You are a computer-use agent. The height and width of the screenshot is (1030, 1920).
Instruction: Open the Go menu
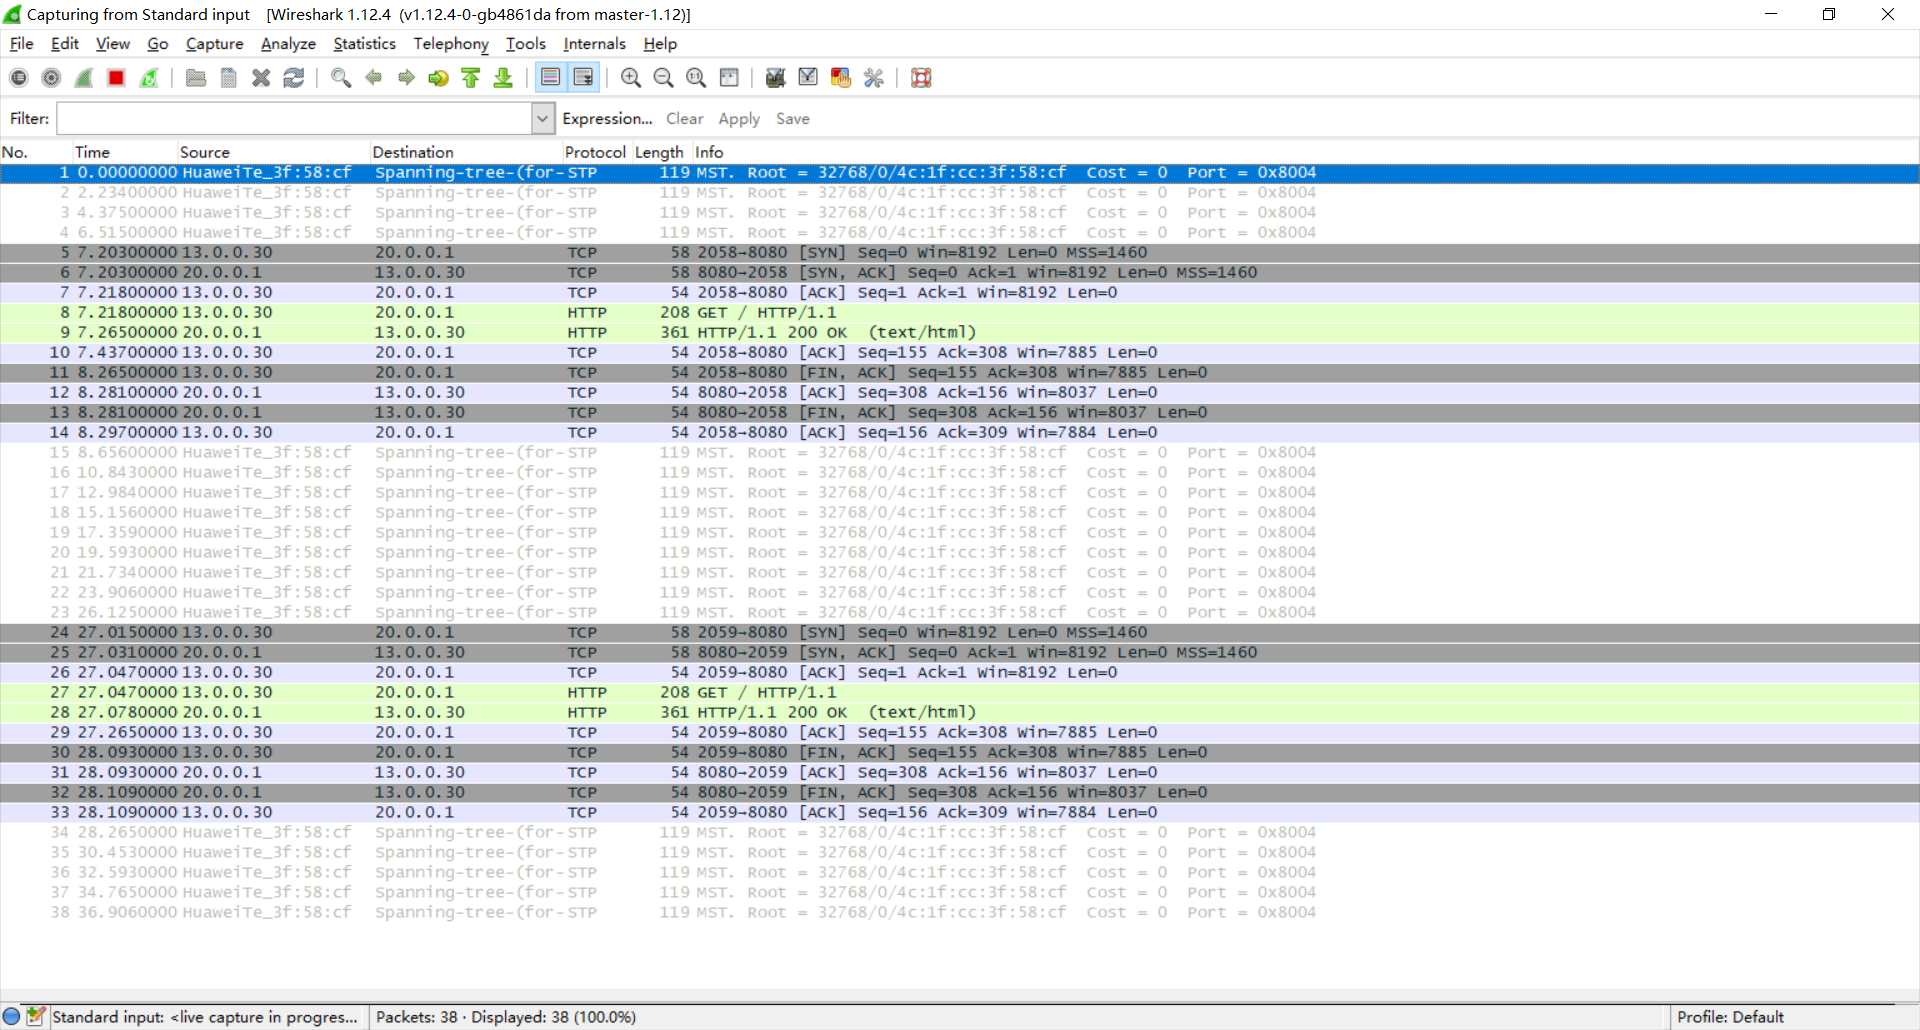click(x=158, y=44)
